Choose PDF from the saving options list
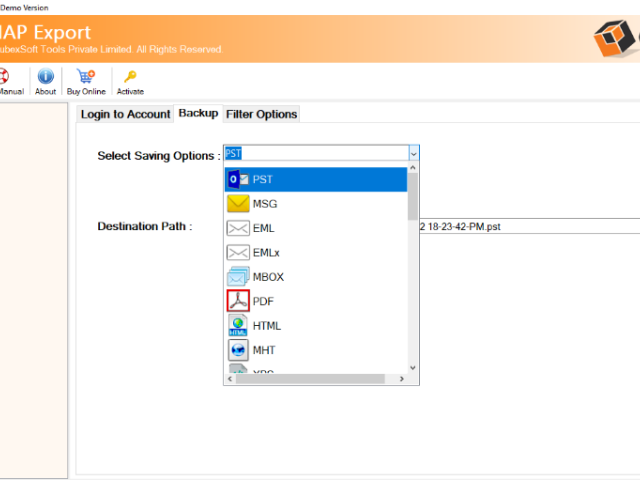The height and width of the screenshot is (480, 640). (x=316, y=301)
